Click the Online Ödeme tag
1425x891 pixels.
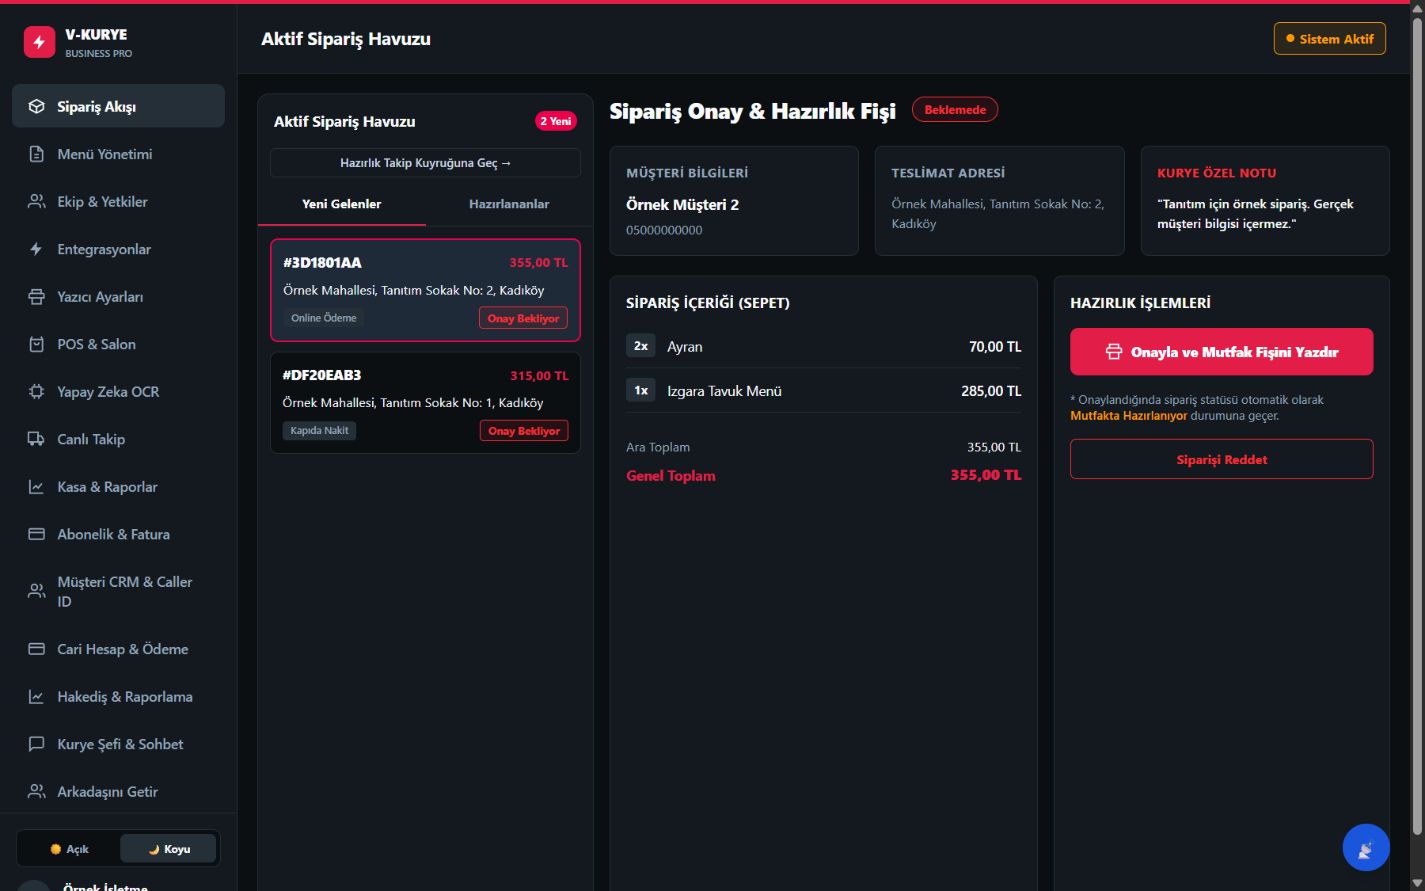324,318
